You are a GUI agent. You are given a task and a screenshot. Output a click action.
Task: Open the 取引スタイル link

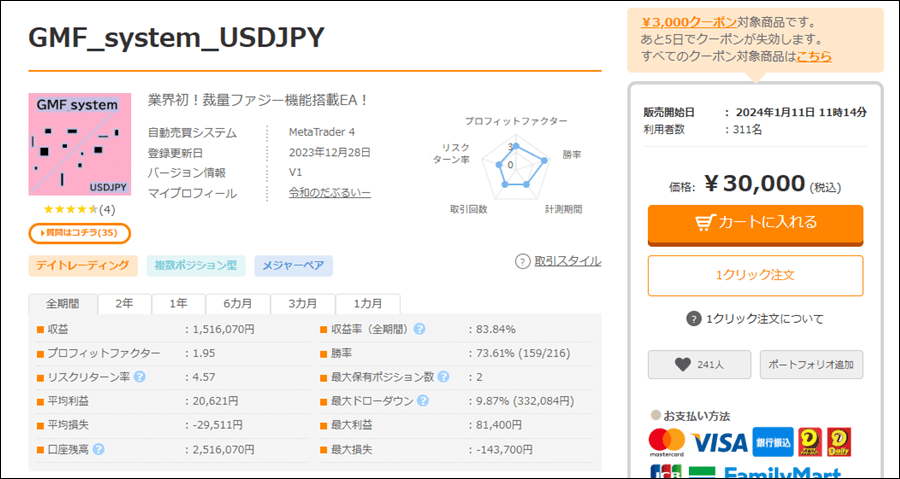[568, 262]
